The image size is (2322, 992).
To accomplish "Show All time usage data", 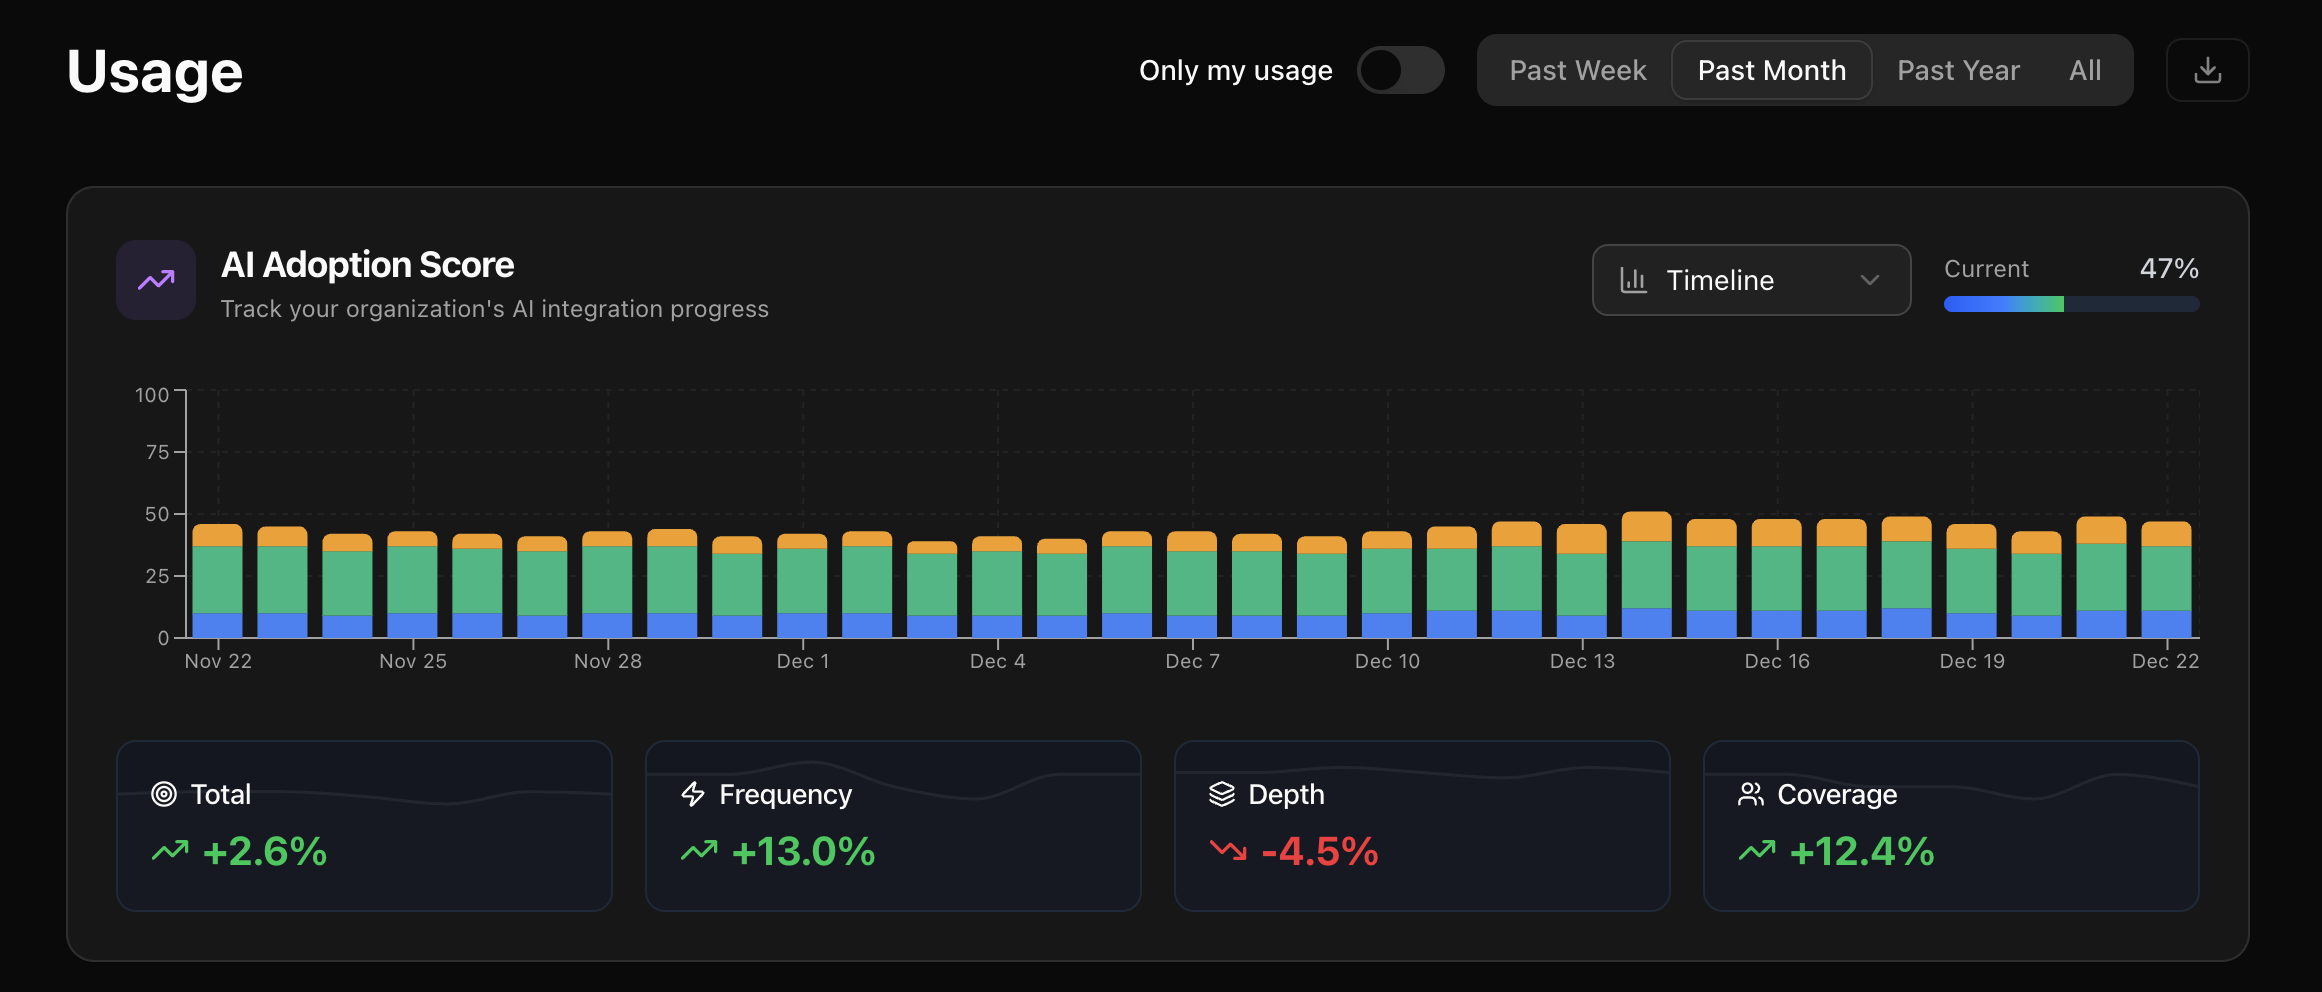I will tap(2085, 70).
